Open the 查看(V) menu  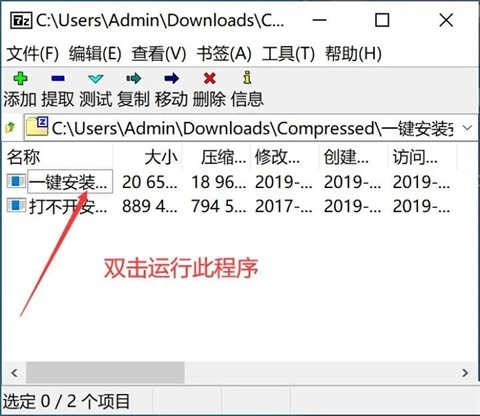coord(158,54)
